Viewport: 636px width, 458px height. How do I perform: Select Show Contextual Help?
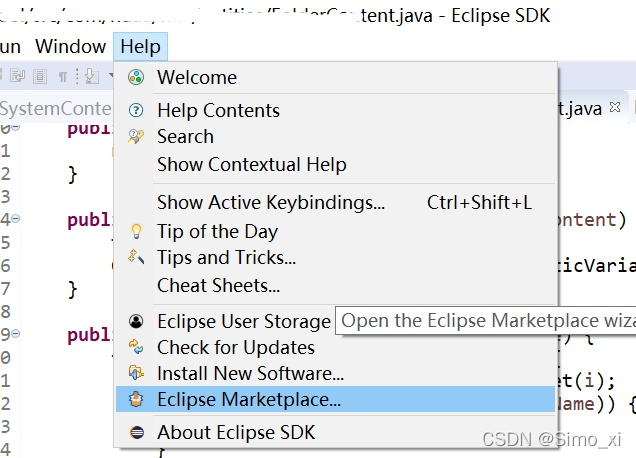pyautogui.click(x=335, y=164)
